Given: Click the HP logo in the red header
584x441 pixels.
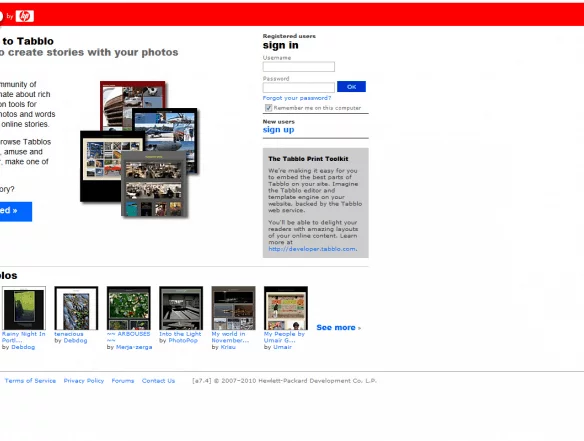Looking at the screenshot, I should 25,16.
